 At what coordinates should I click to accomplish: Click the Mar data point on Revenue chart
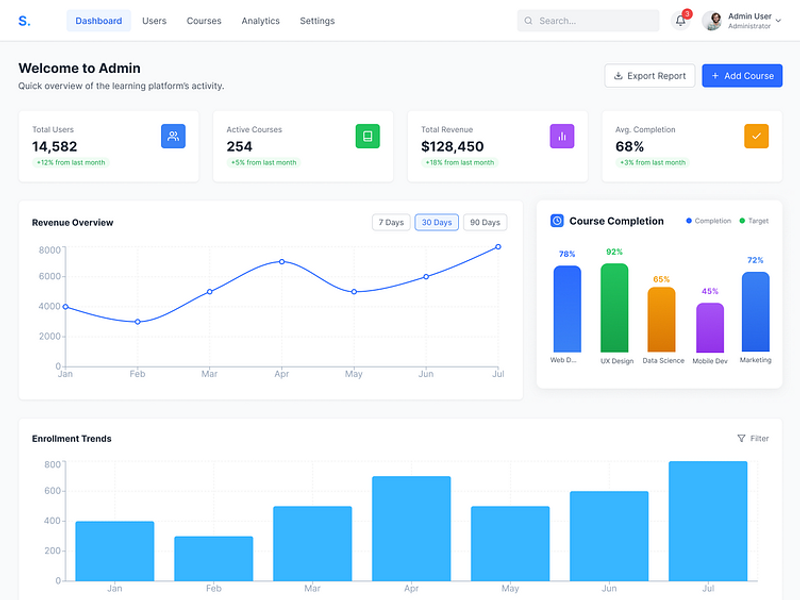click(210, 292)
